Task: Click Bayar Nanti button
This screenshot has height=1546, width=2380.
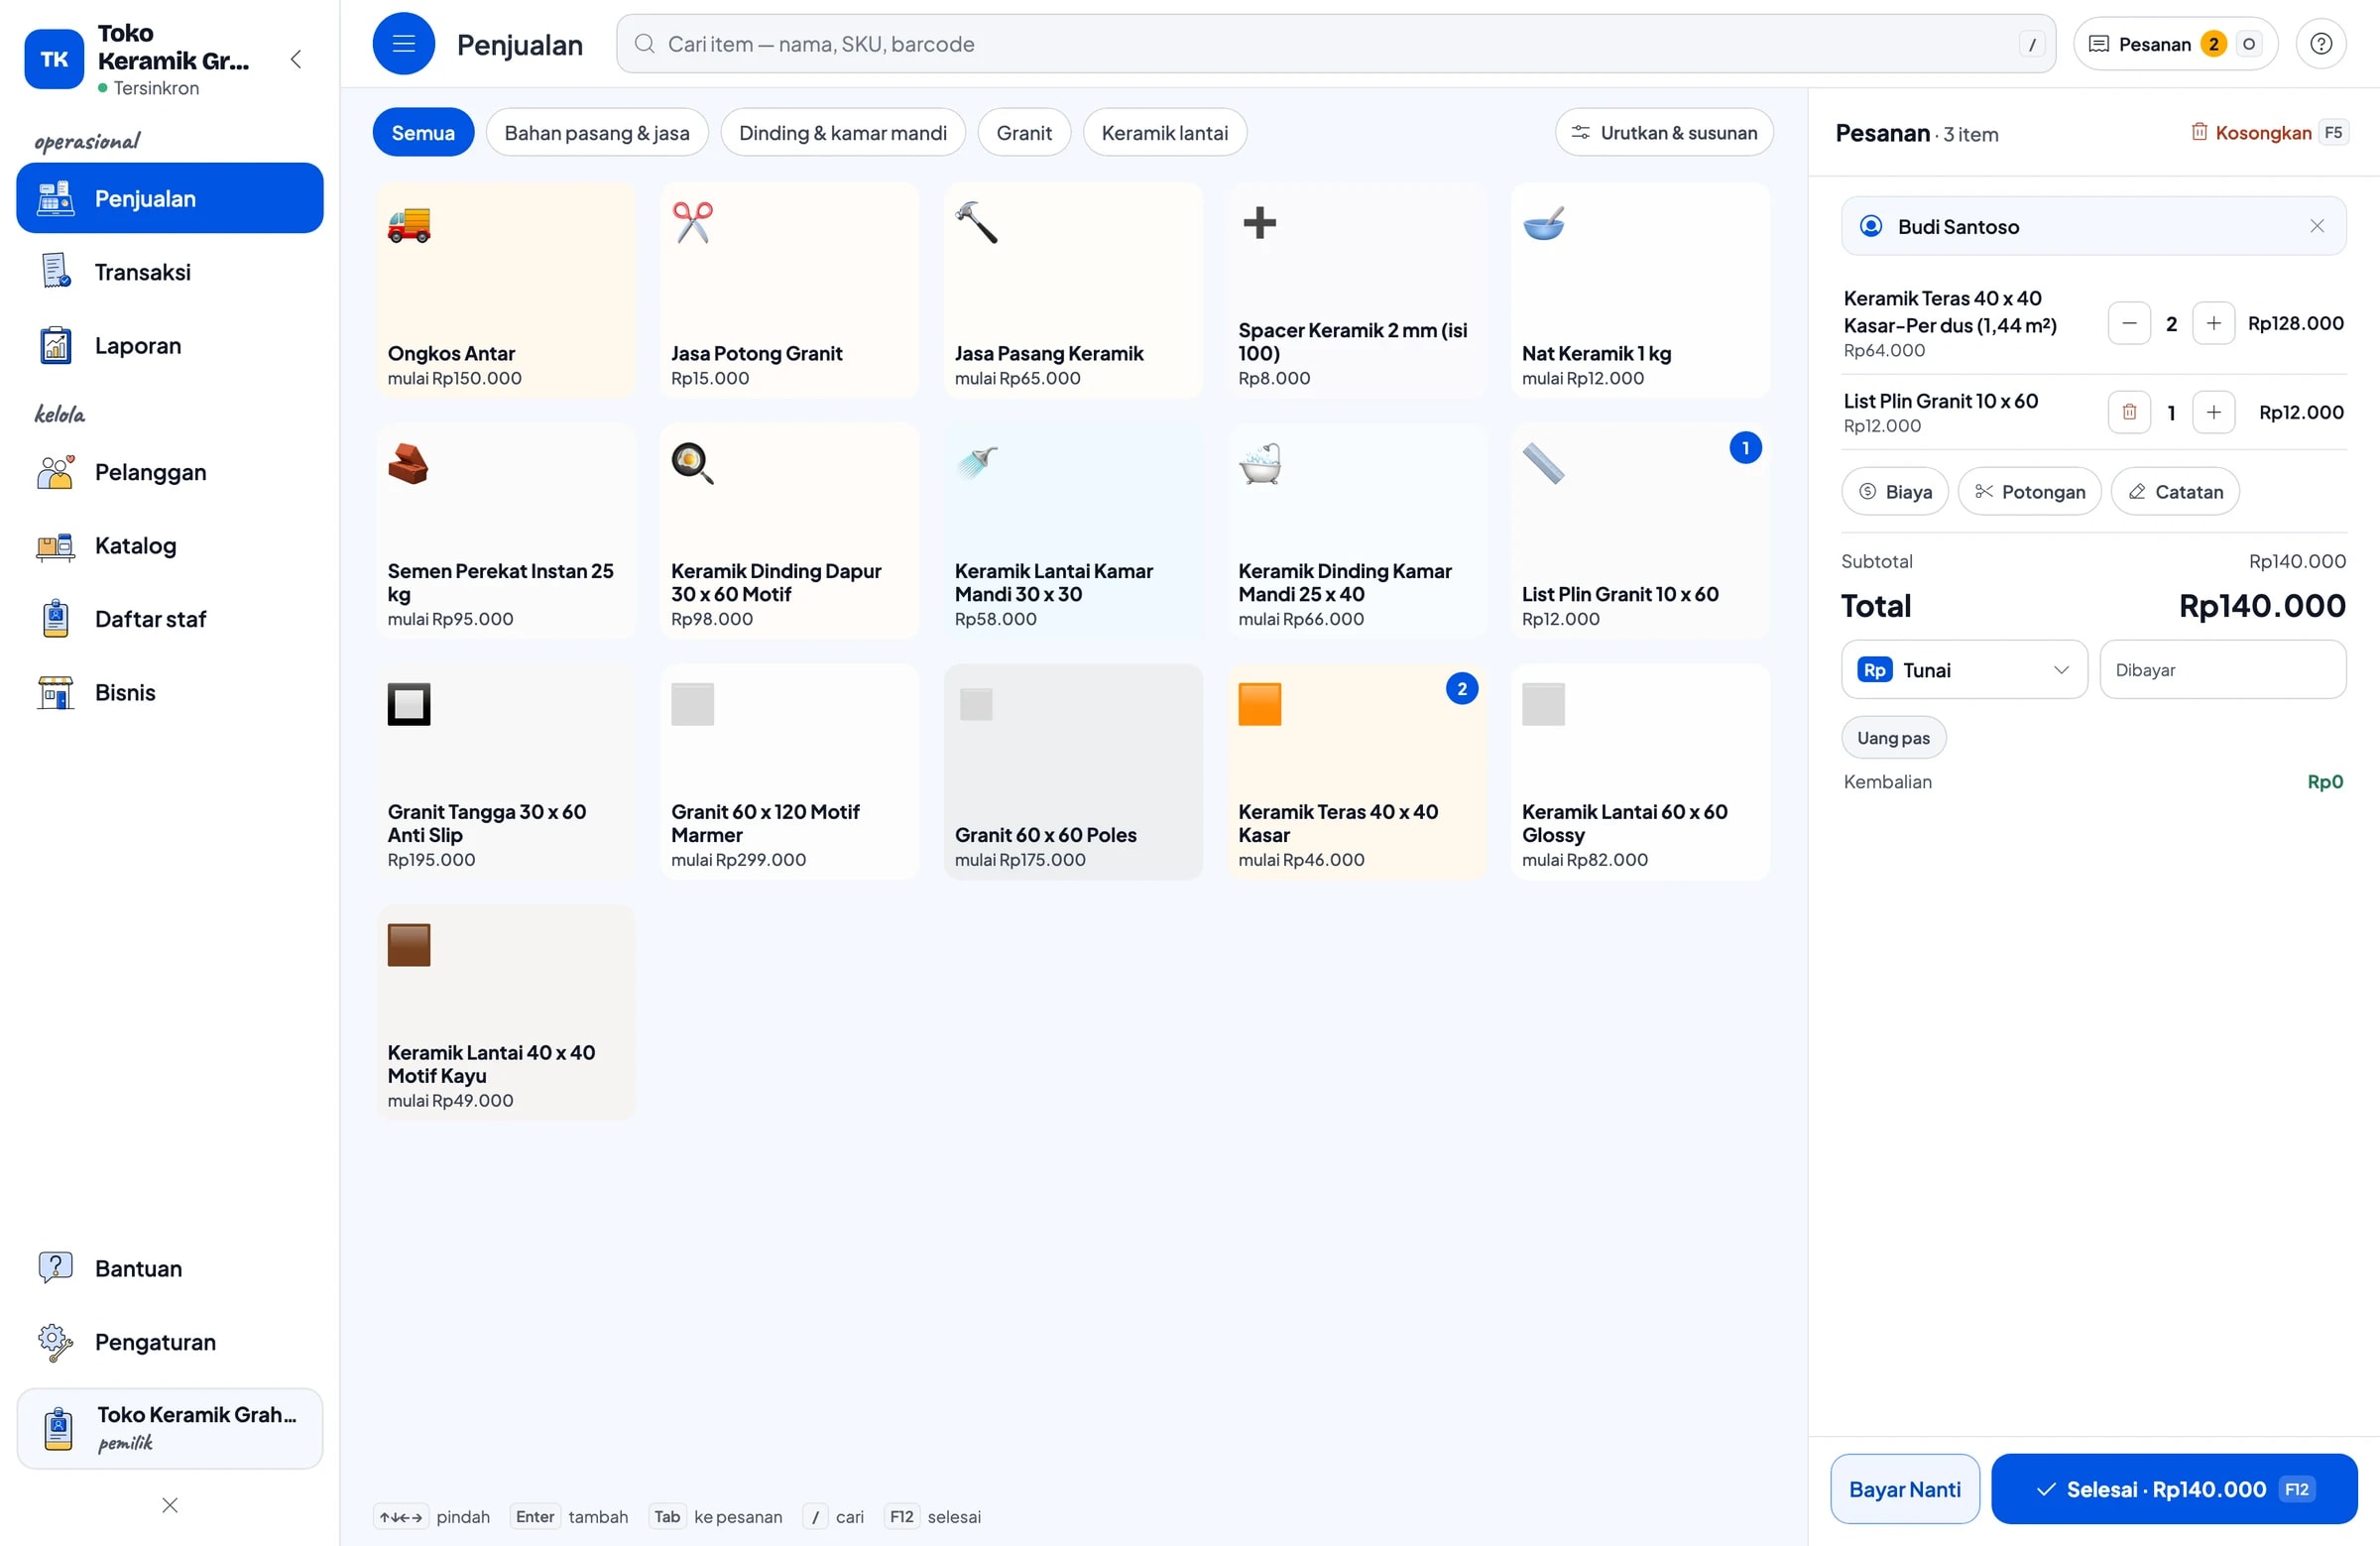Action: click(1904, 1489)
